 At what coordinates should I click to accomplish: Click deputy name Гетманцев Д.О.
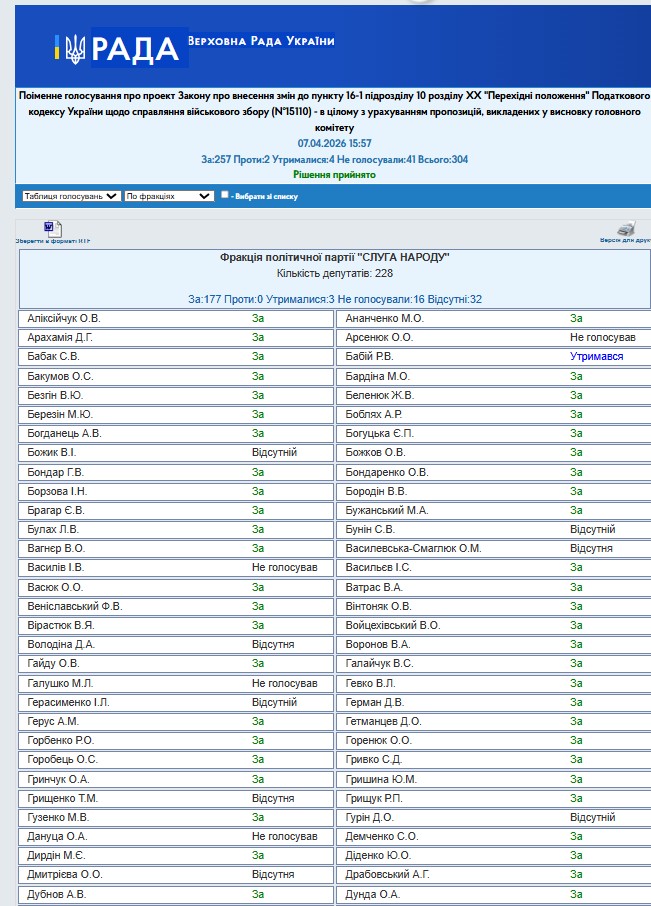tap(384, 721)
